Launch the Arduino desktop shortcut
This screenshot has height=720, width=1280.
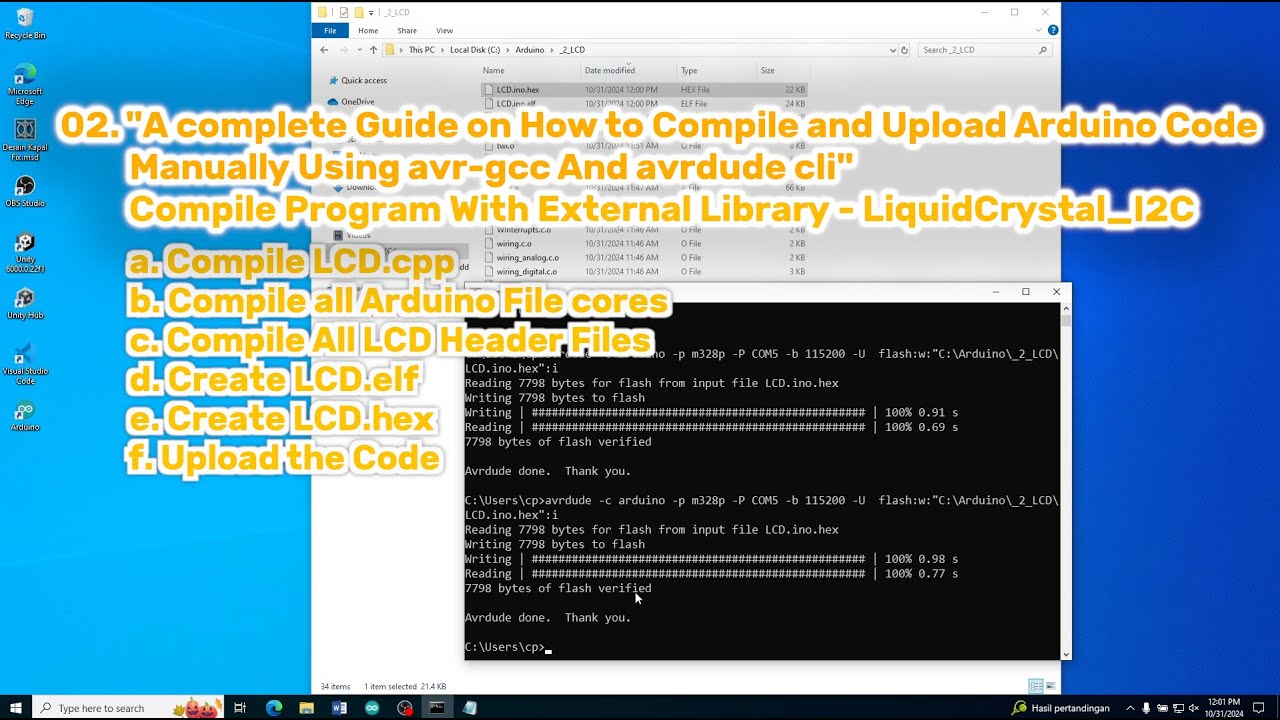click(x=25, y=416)
